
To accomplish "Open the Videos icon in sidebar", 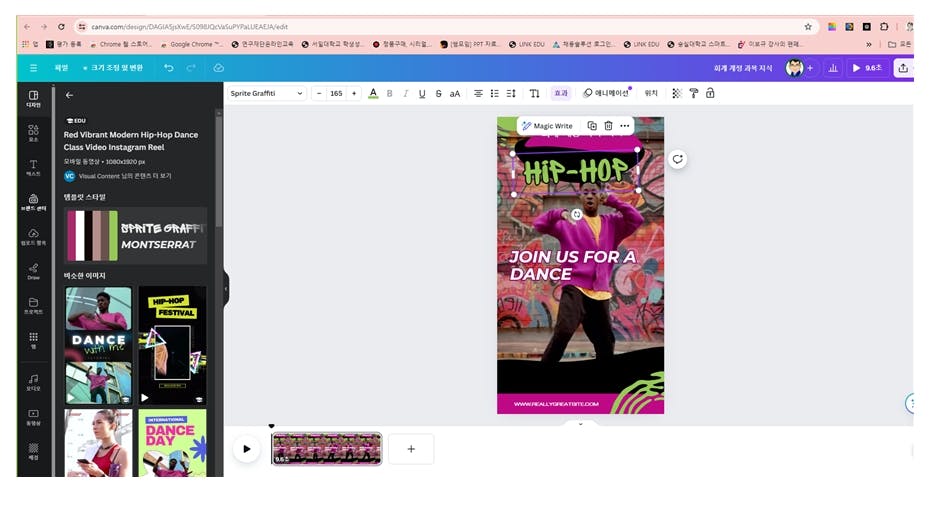I will tap(33, 416).
